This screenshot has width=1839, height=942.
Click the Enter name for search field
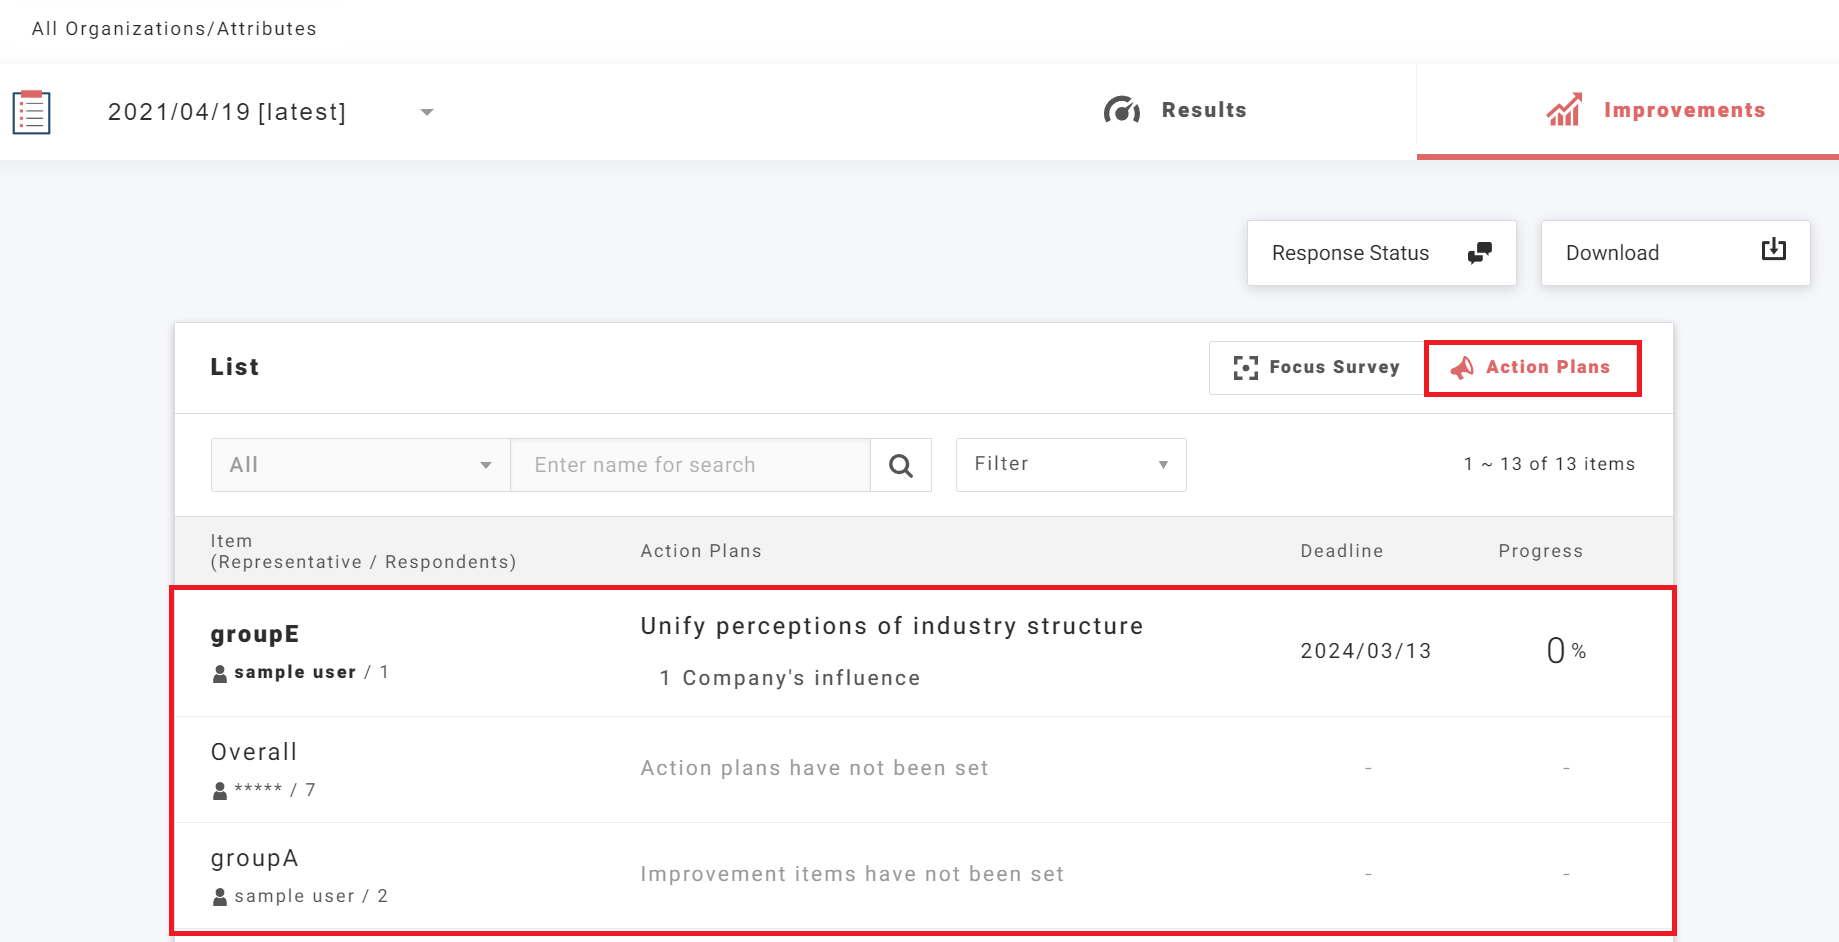pos(689,465)
